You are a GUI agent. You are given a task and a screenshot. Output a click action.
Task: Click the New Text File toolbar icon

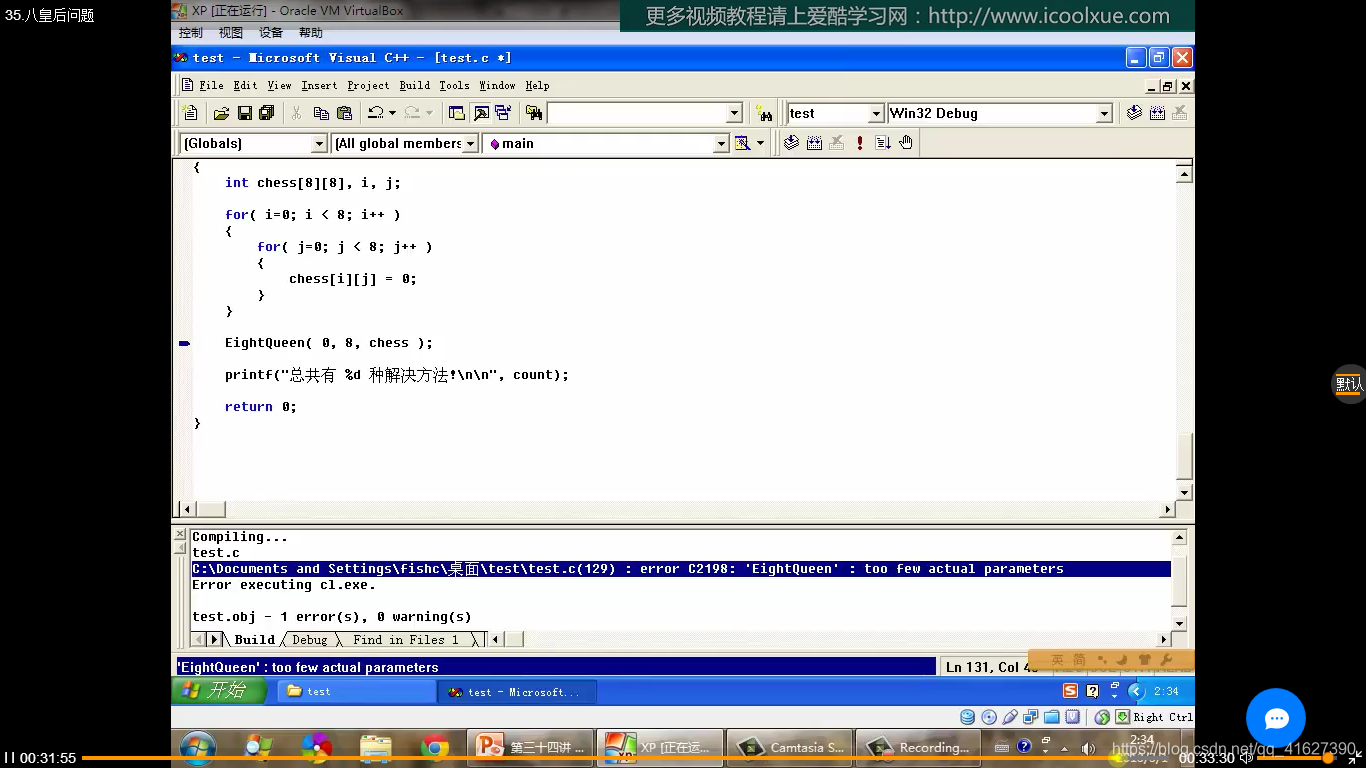(190, 113)
